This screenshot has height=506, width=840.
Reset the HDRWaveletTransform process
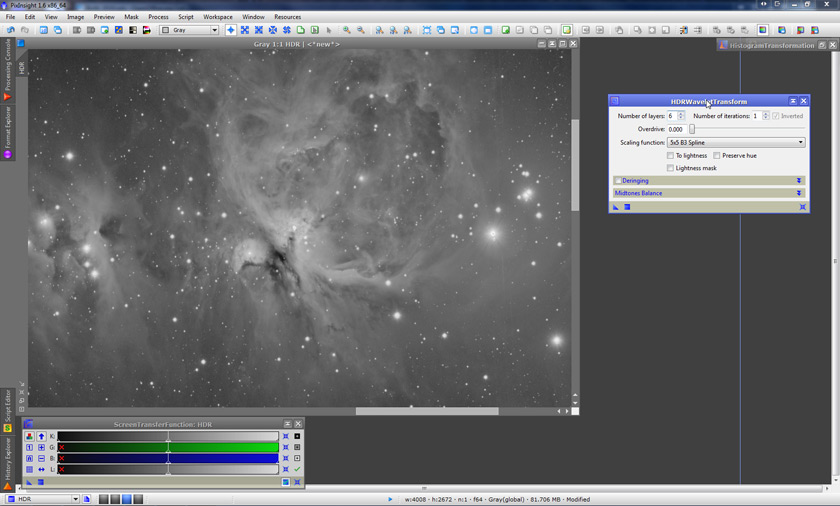[x=802, y=207]
